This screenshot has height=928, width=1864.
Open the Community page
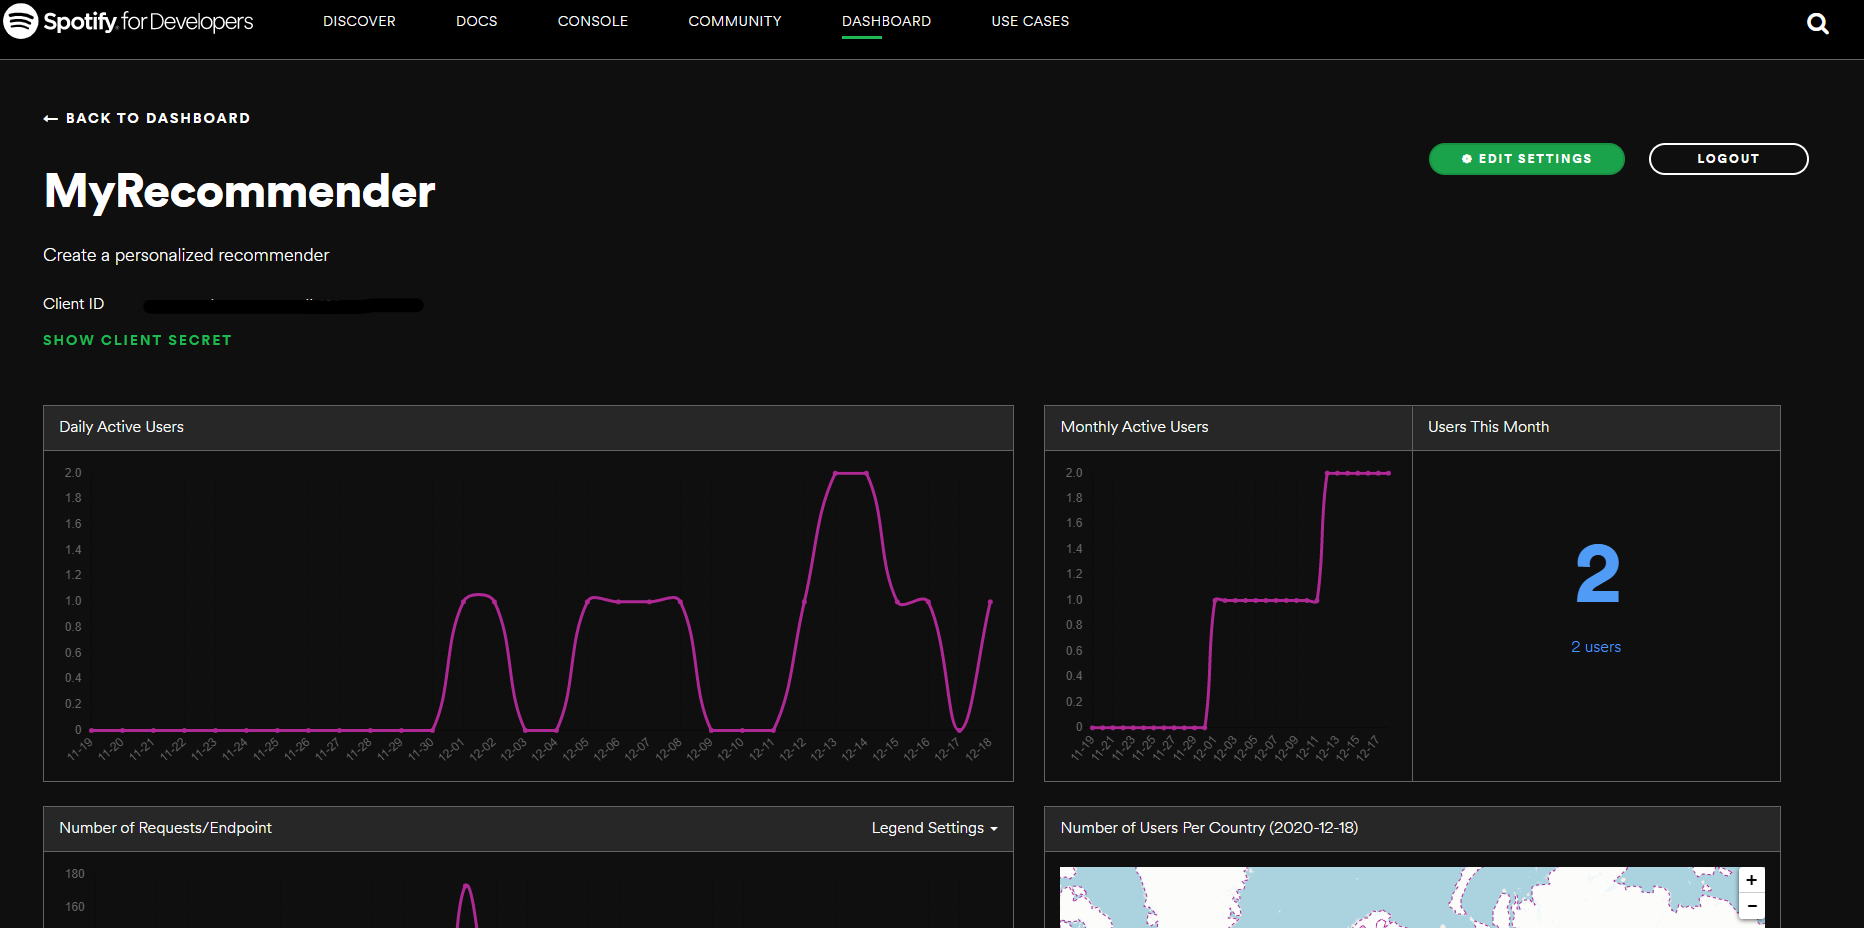(734, 21)
